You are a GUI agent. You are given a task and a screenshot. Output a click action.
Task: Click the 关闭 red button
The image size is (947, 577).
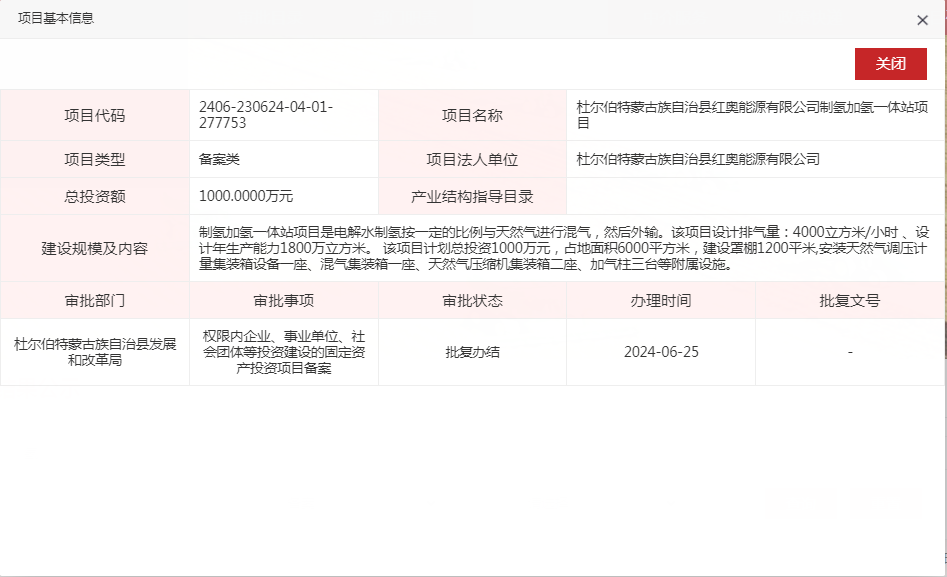point(891,64)
